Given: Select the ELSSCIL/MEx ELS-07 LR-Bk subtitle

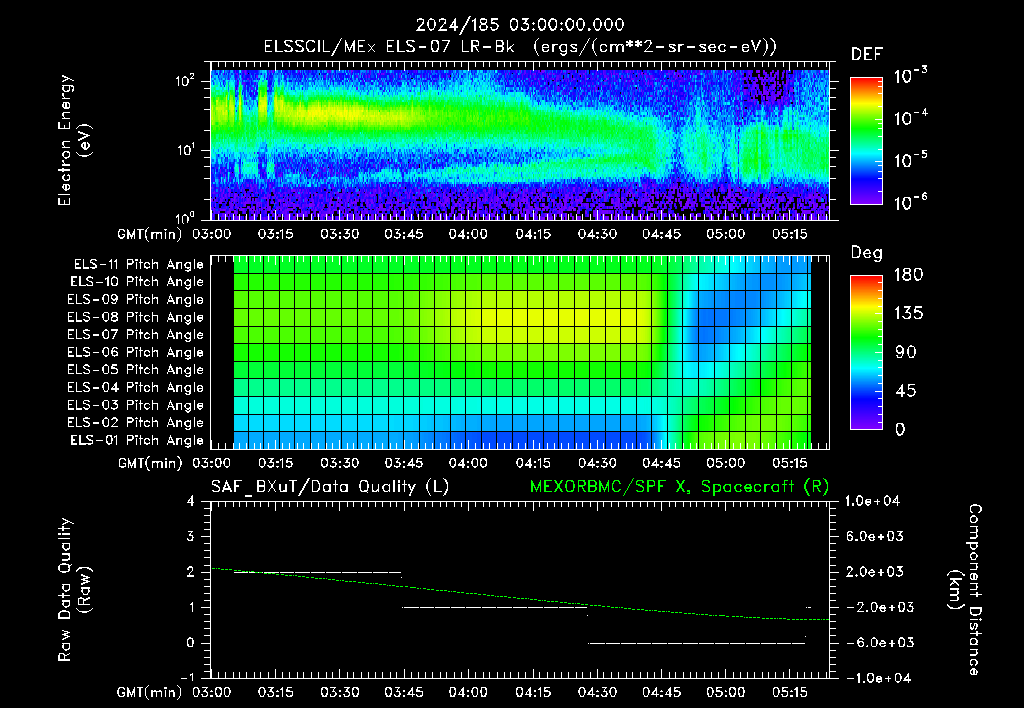Looking at the screenshot, I should 520,47.
